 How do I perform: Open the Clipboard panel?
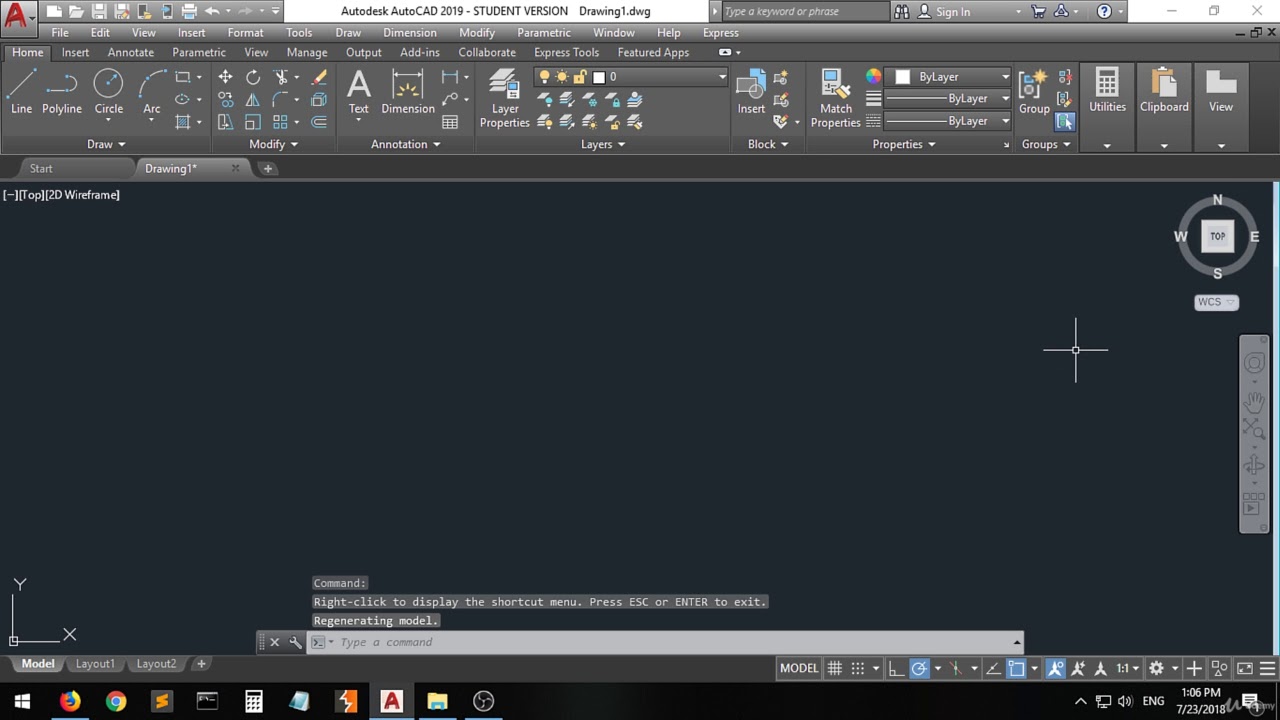pos(1164,108)
